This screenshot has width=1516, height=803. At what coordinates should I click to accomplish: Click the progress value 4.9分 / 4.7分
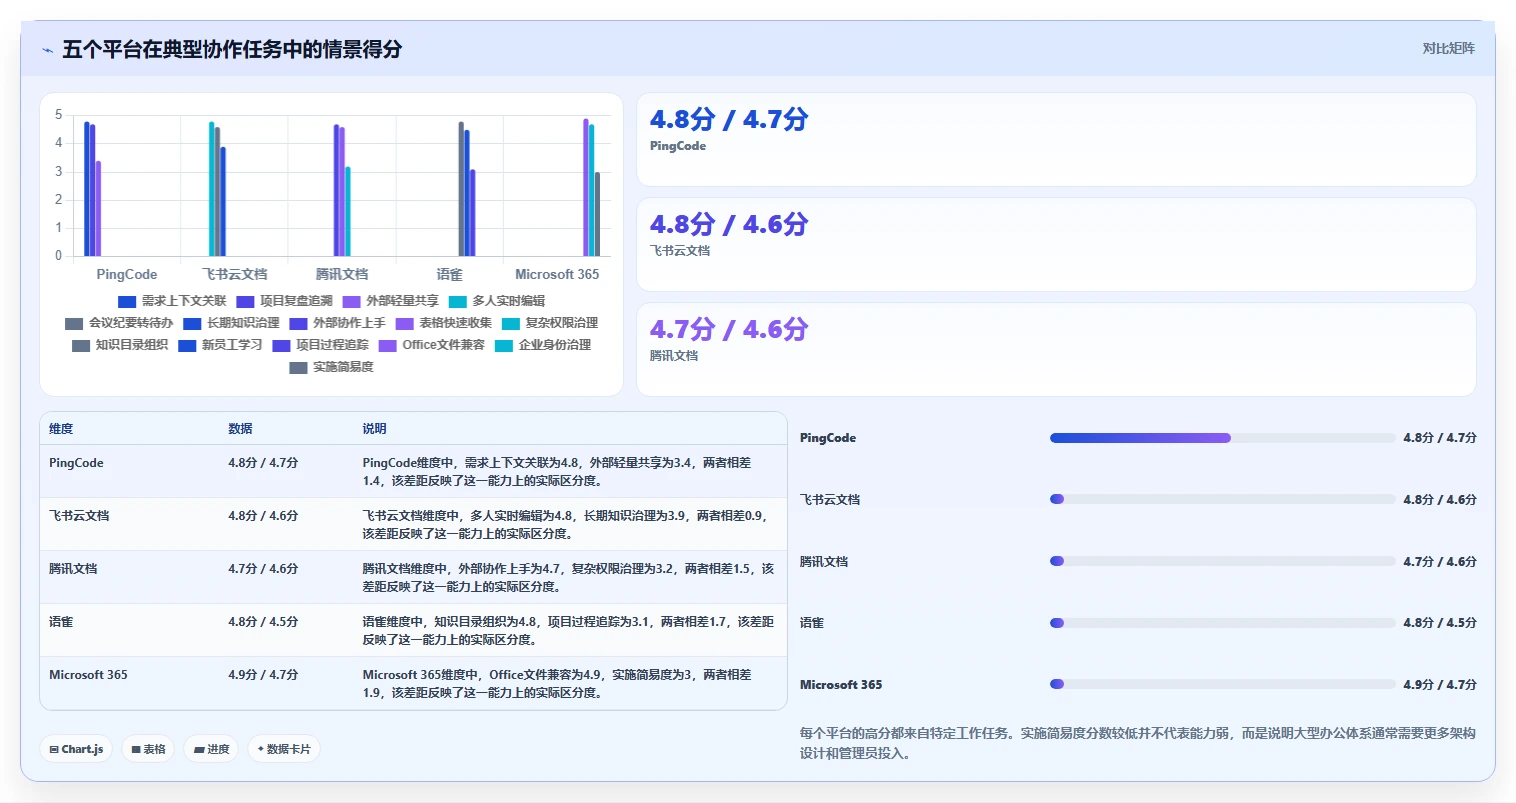point(1440,685)
